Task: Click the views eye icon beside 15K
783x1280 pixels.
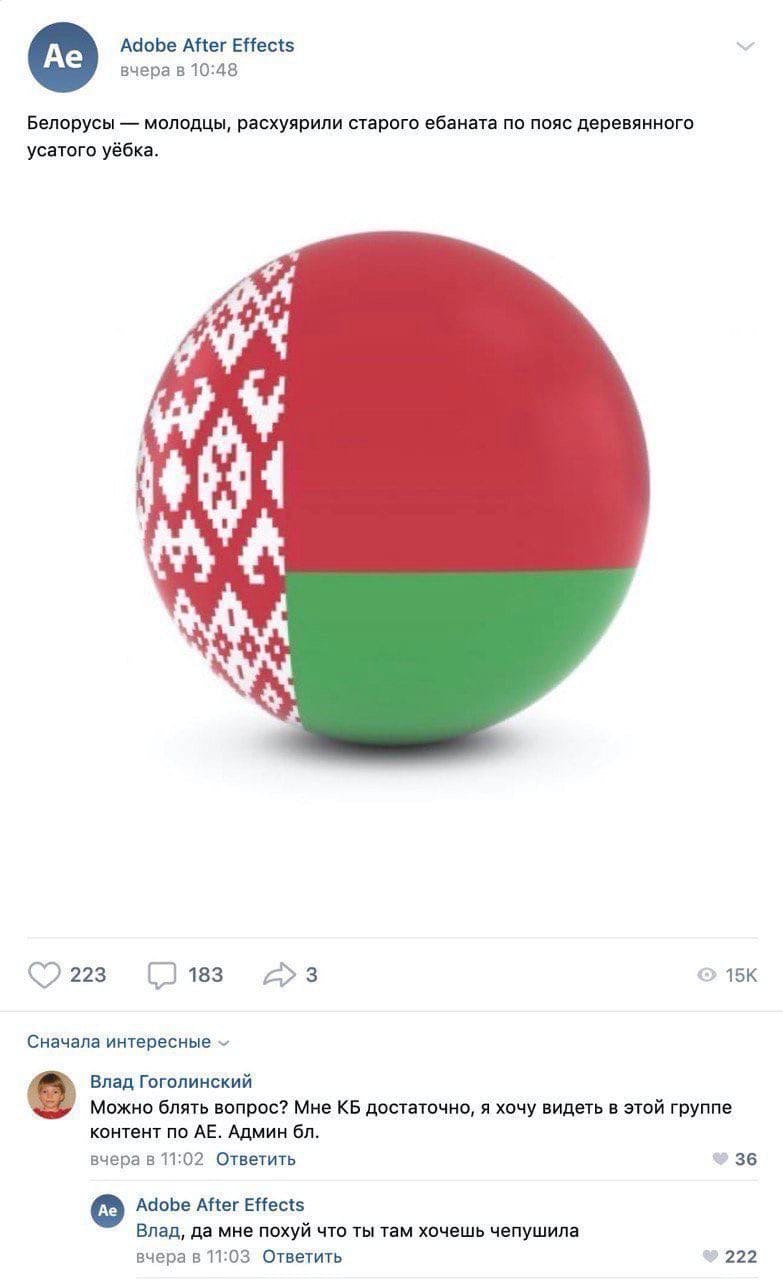Action: pyautogui.click(x=707, y=975)
